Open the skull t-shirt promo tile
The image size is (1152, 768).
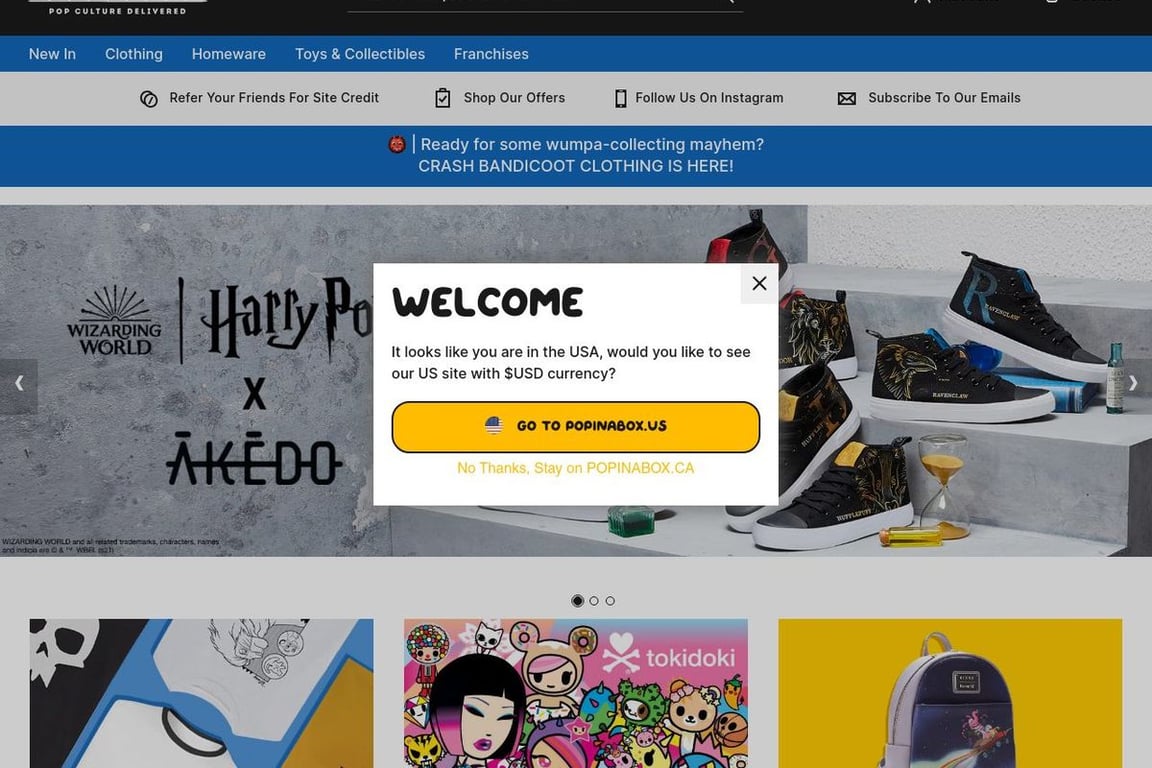(x=201, y=693)
